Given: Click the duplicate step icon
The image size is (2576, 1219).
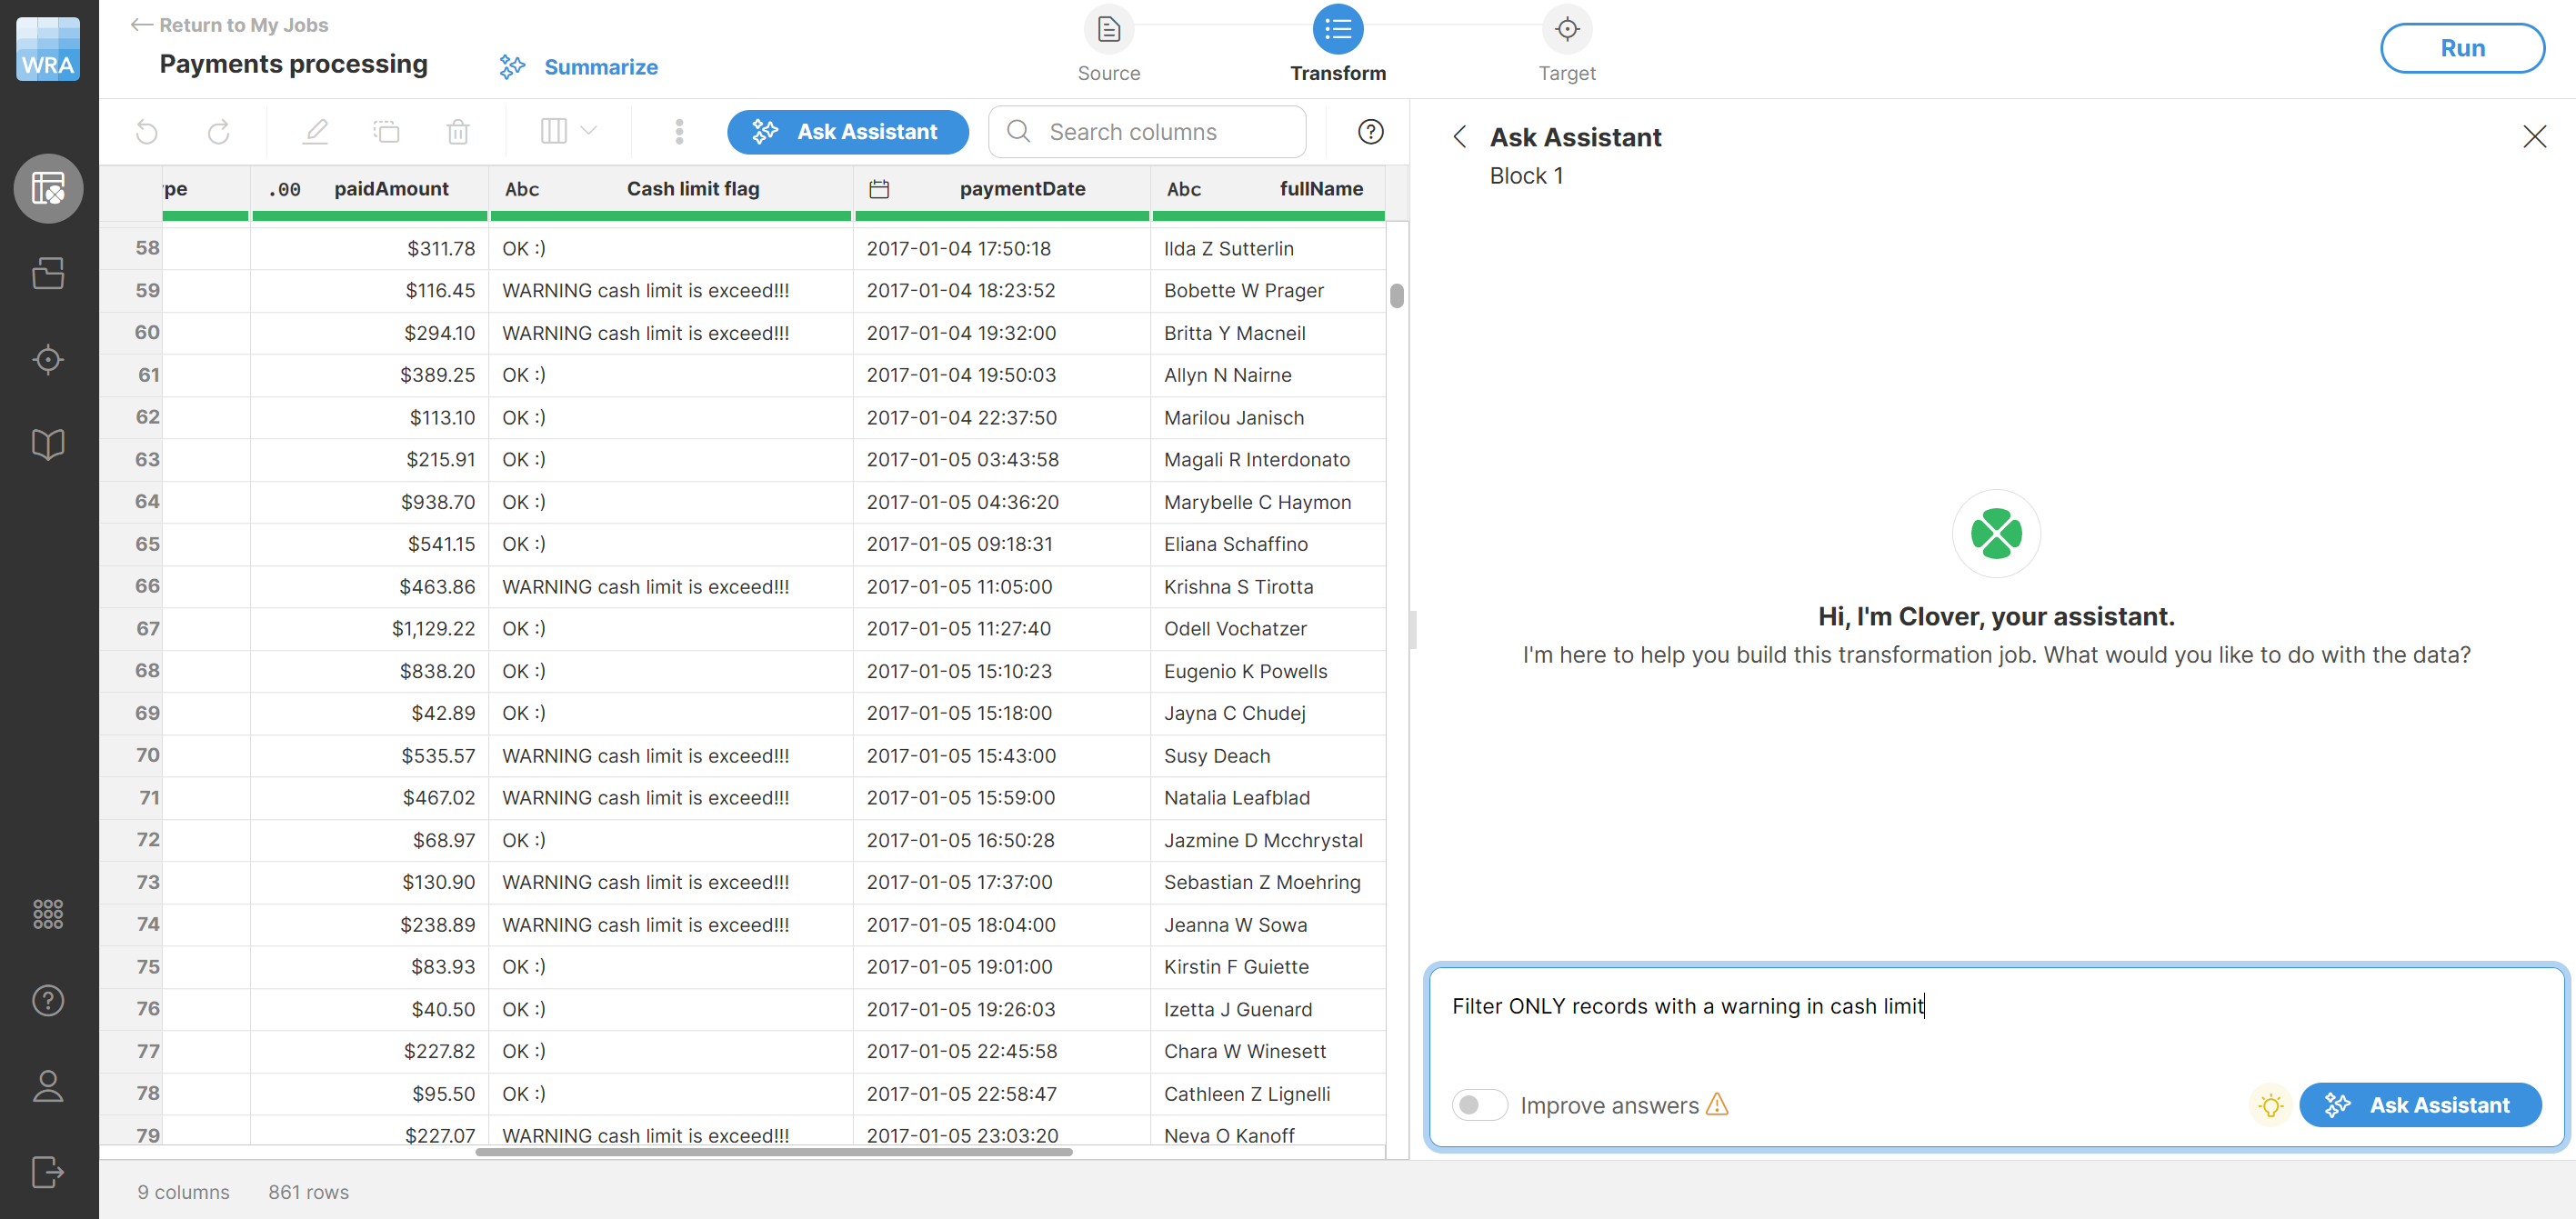Looking at the screenshot, I should [386, 132].
